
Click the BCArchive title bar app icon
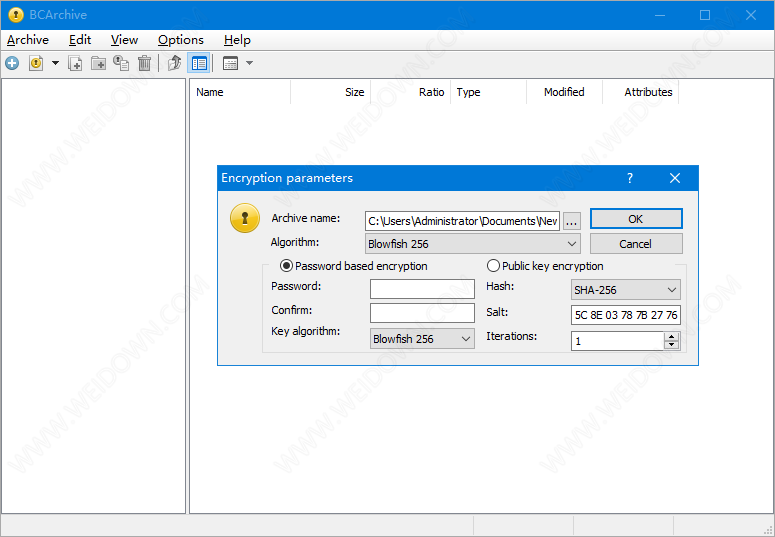point(16,15)
